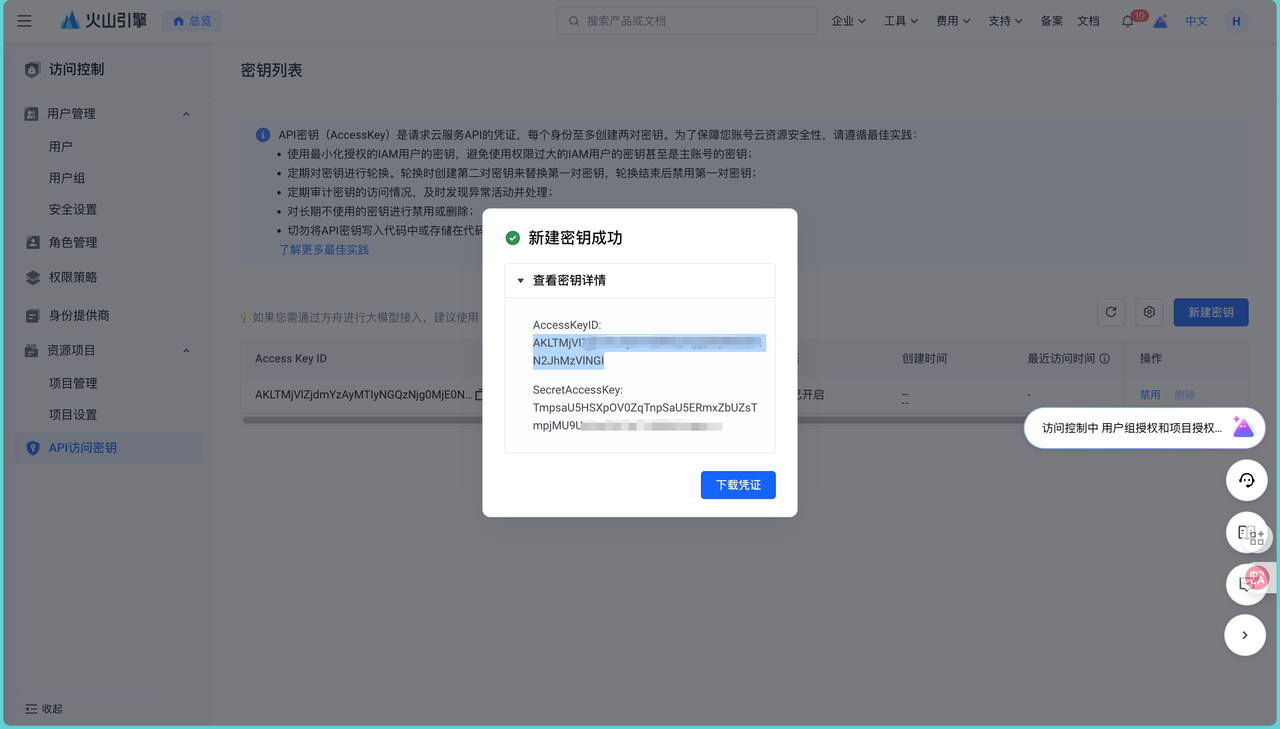Click the product search input field
1280x729 pixels.
(x=686, y=20)
